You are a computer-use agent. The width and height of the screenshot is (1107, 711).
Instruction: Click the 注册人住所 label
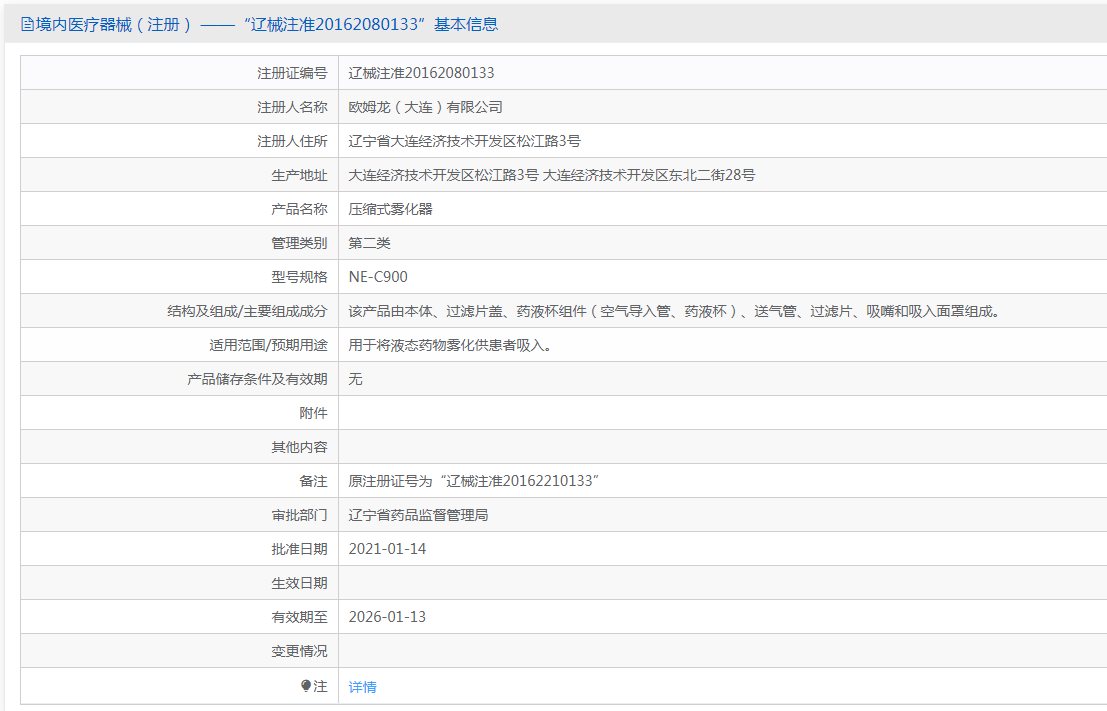[292, 141]
